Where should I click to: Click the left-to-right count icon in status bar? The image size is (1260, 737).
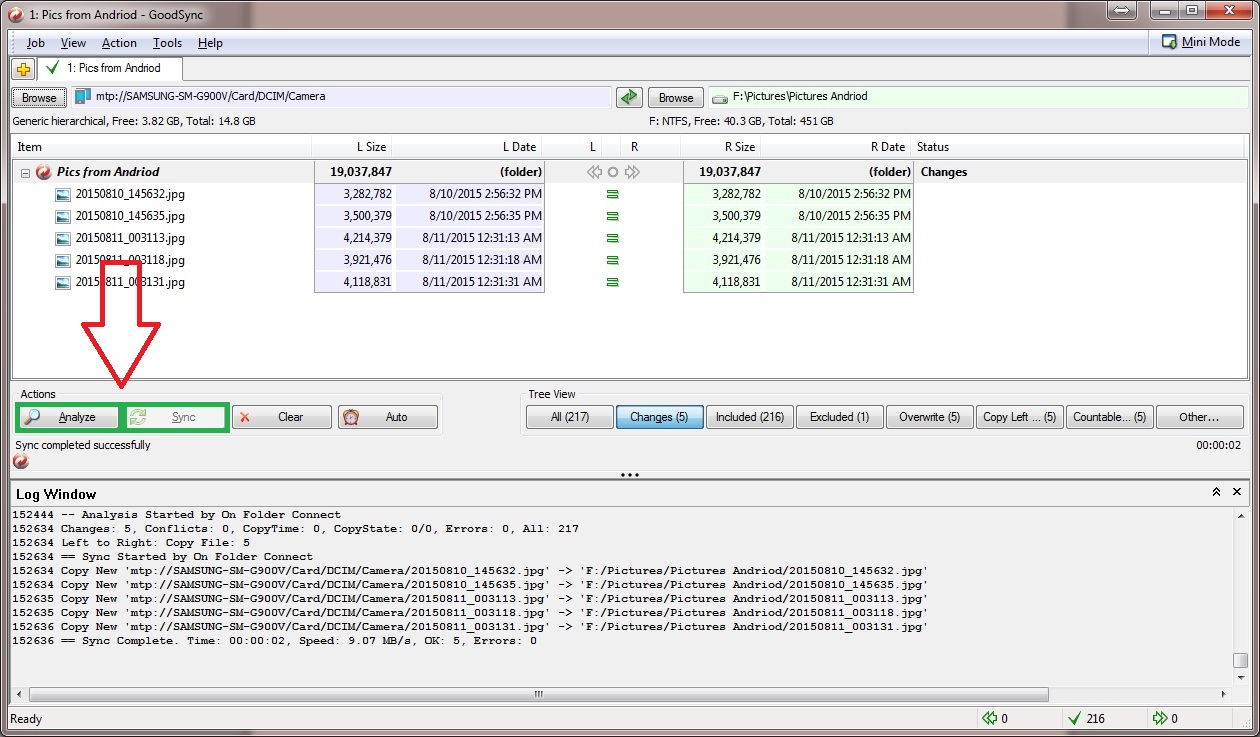pos(1161,718)
